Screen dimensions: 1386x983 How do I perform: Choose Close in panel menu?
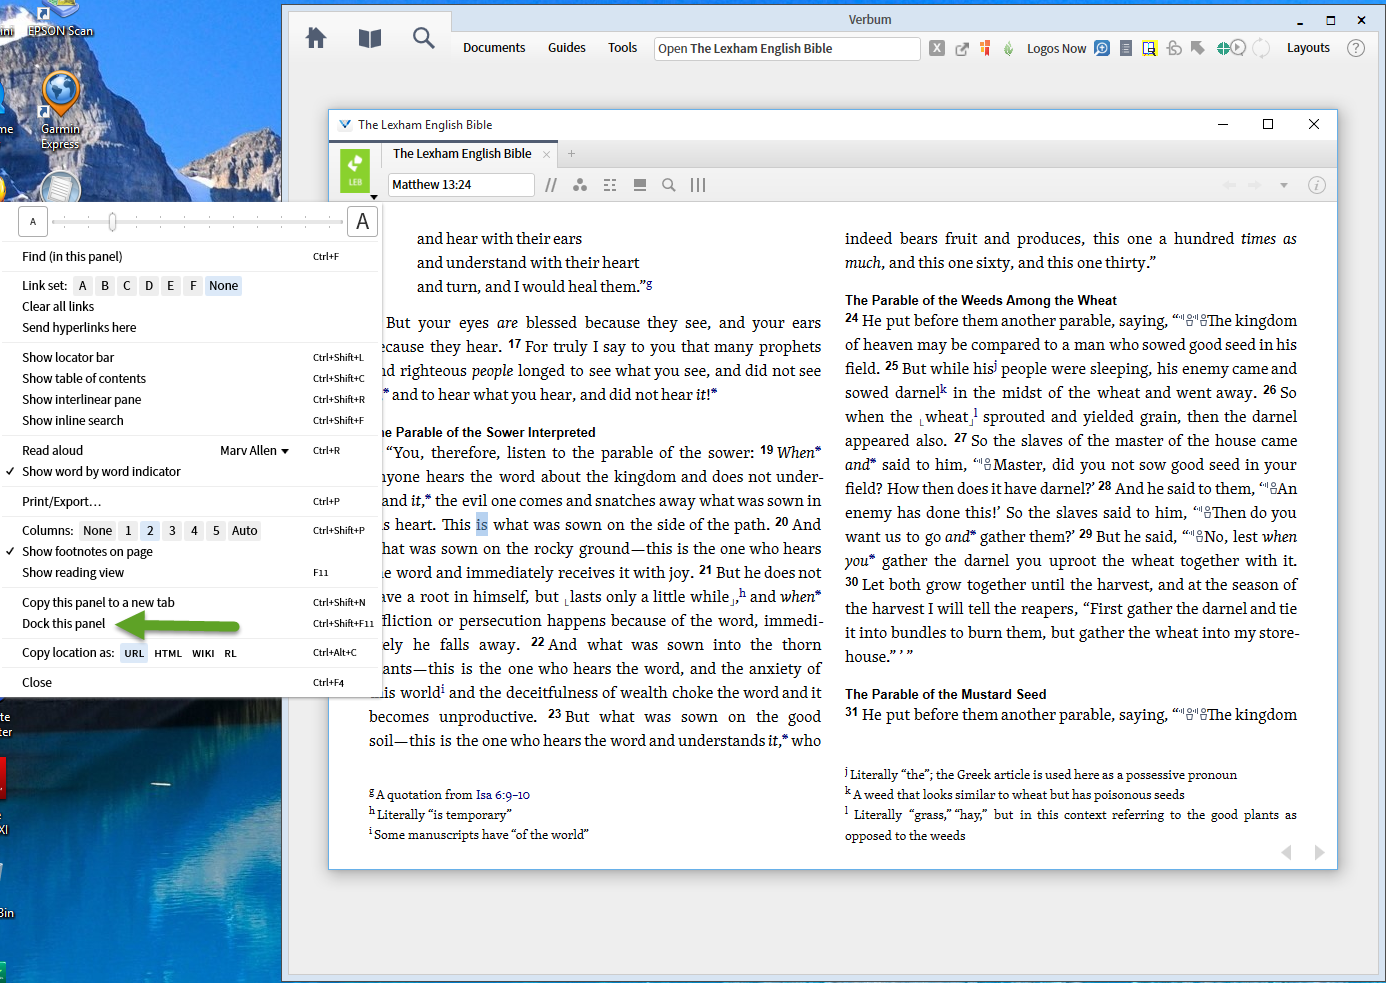click(37, 683)
